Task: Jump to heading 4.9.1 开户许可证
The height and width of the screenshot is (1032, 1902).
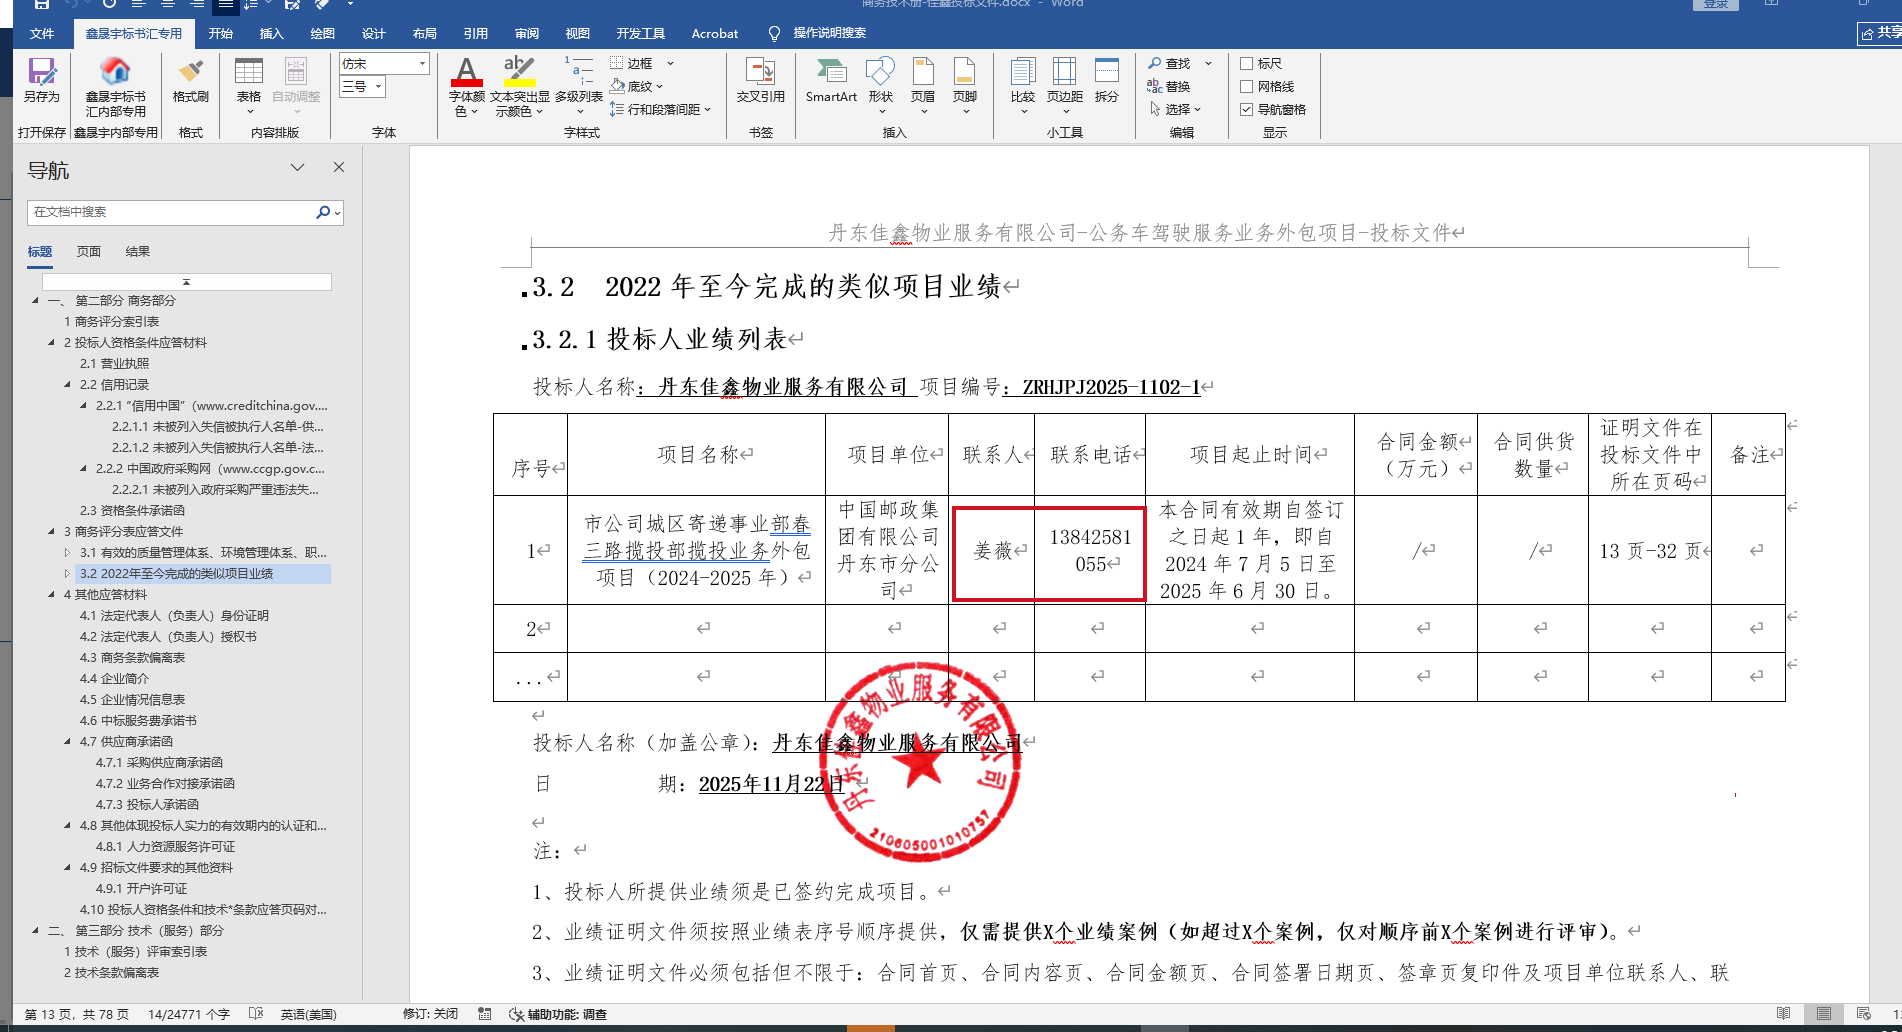Action: point(141,888)
